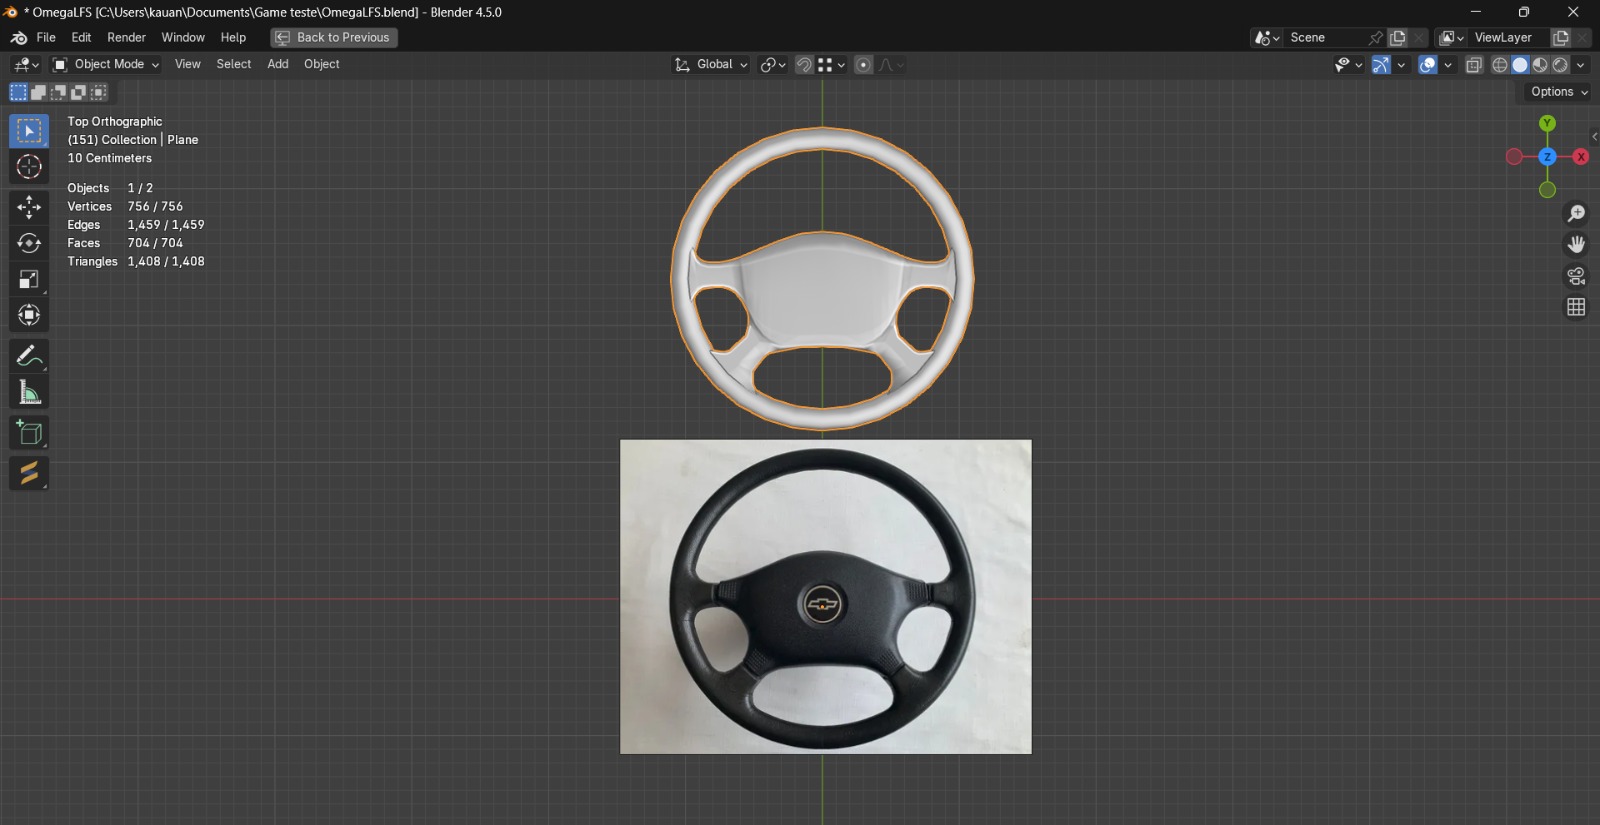1600x825 pixels.
Task: Toggle the camera view icon
Action: 1576,276
